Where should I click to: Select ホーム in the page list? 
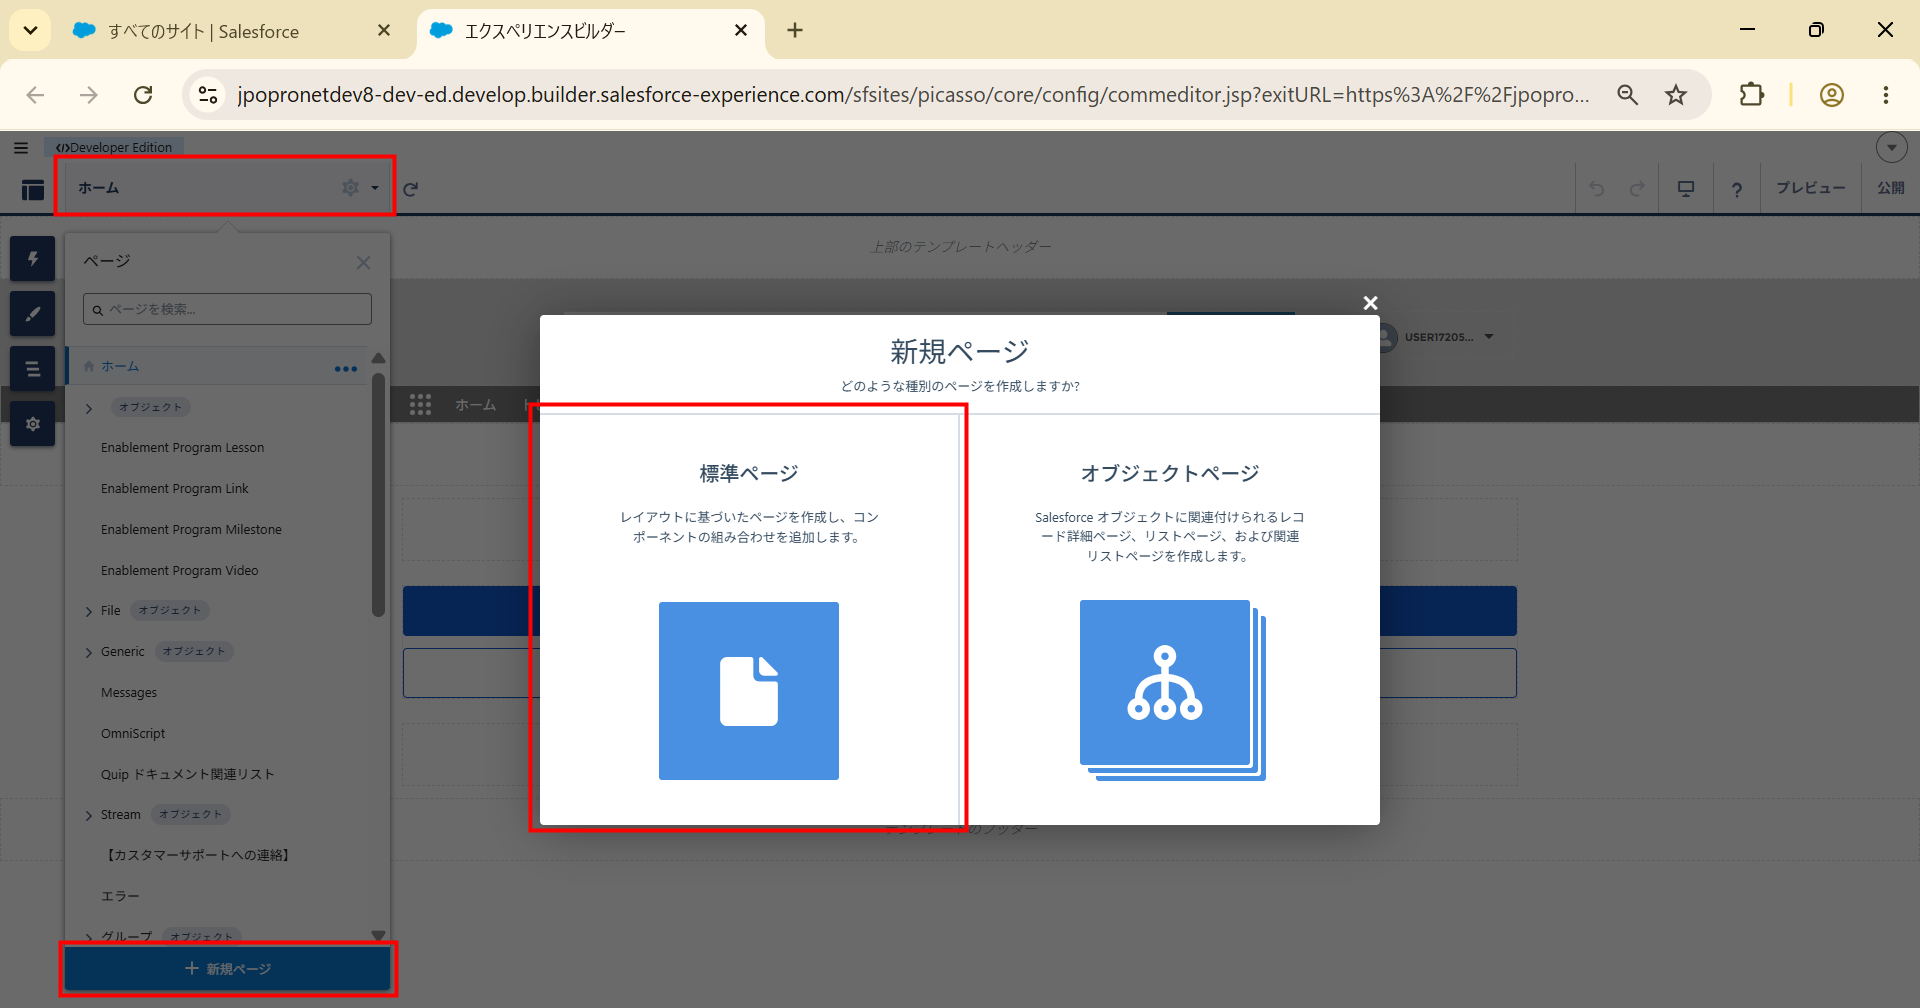tap(120, 367)
